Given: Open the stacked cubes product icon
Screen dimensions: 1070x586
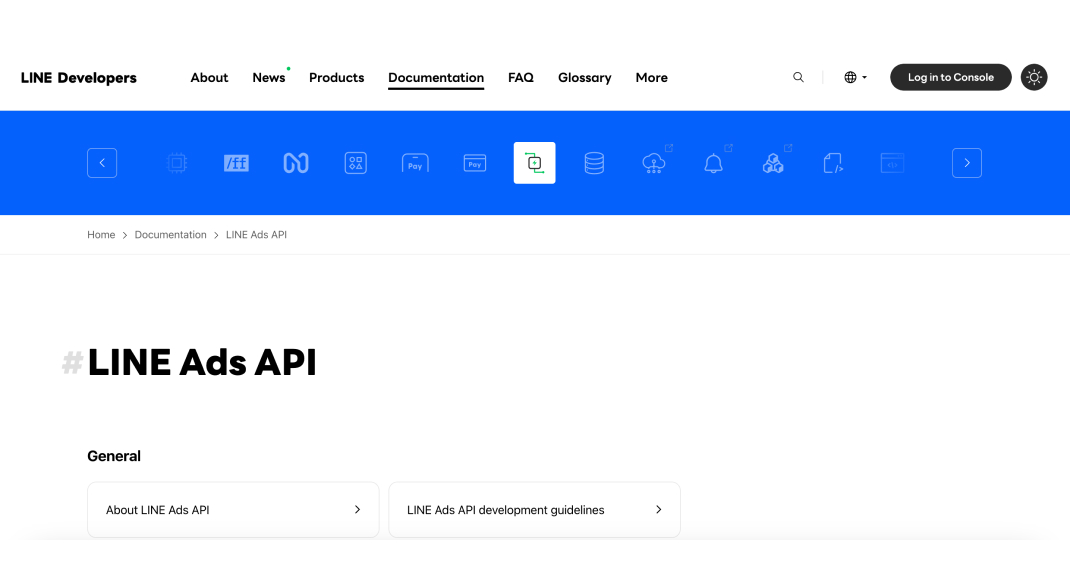Looking at the screenshot, I should click(x=773, y=163).
